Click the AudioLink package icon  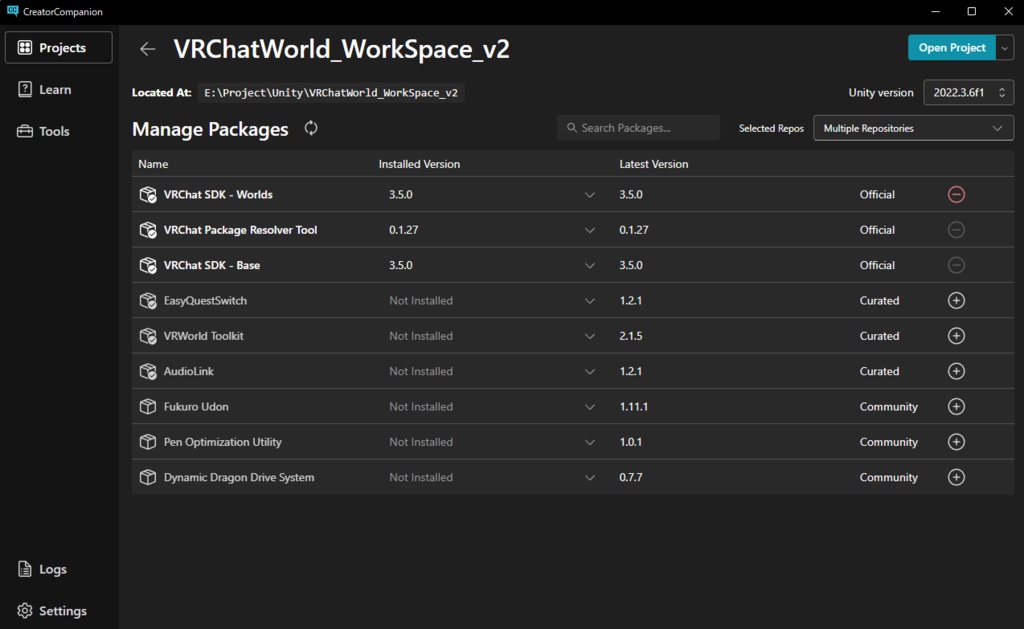pyautogui.click(x=148, y=371)
